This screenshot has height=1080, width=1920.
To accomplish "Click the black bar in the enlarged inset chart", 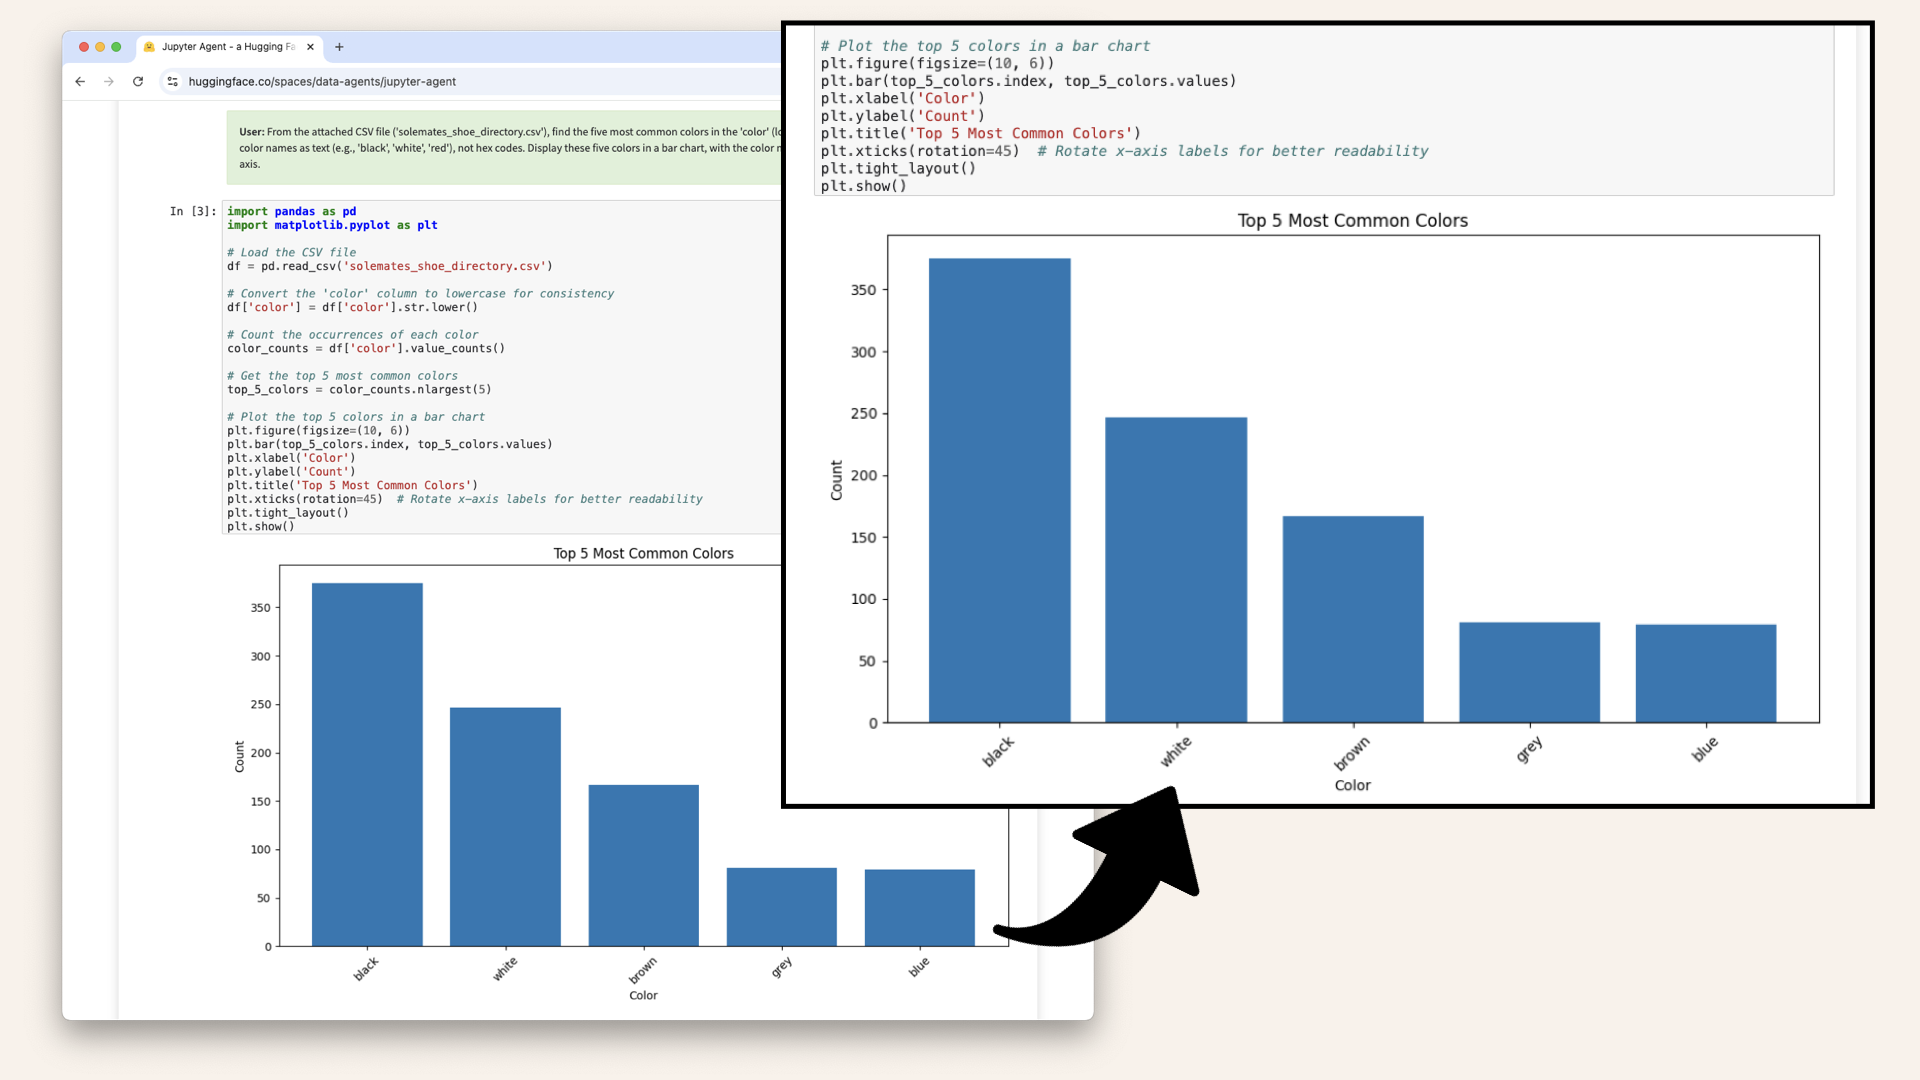I will [999, 490].
